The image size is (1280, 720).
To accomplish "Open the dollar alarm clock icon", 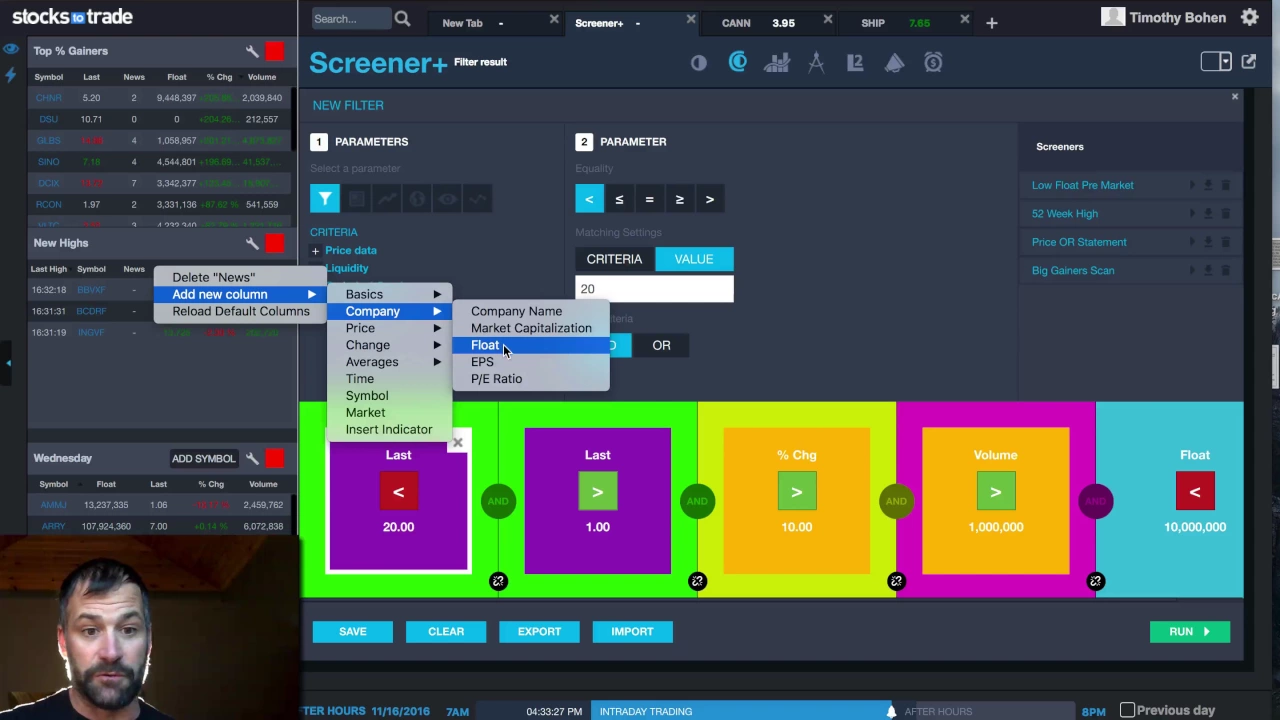I will (x=933, y=63).
